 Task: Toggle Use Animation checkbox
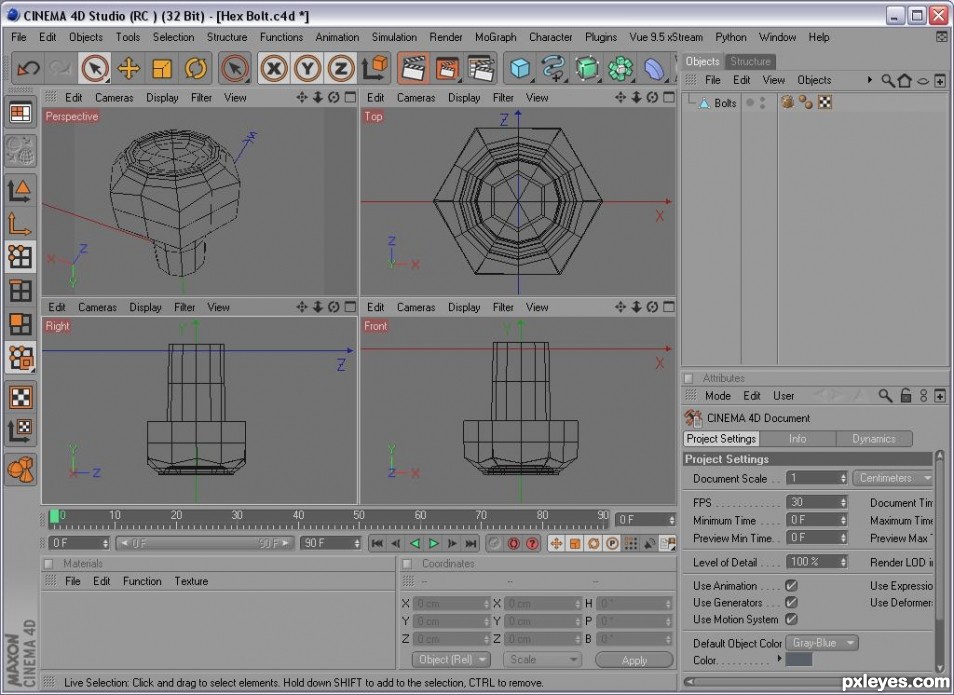791,585
